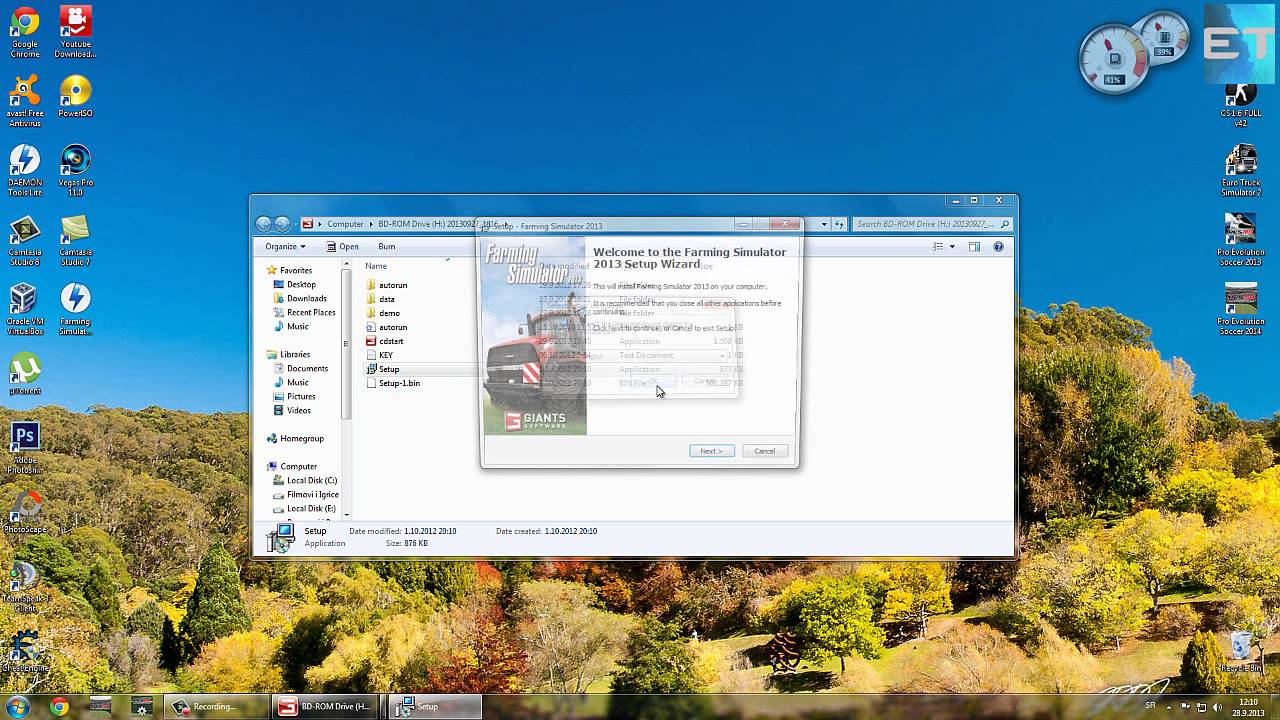Open the Windows Start button
1280x720 pixels.
pos(20,706)
